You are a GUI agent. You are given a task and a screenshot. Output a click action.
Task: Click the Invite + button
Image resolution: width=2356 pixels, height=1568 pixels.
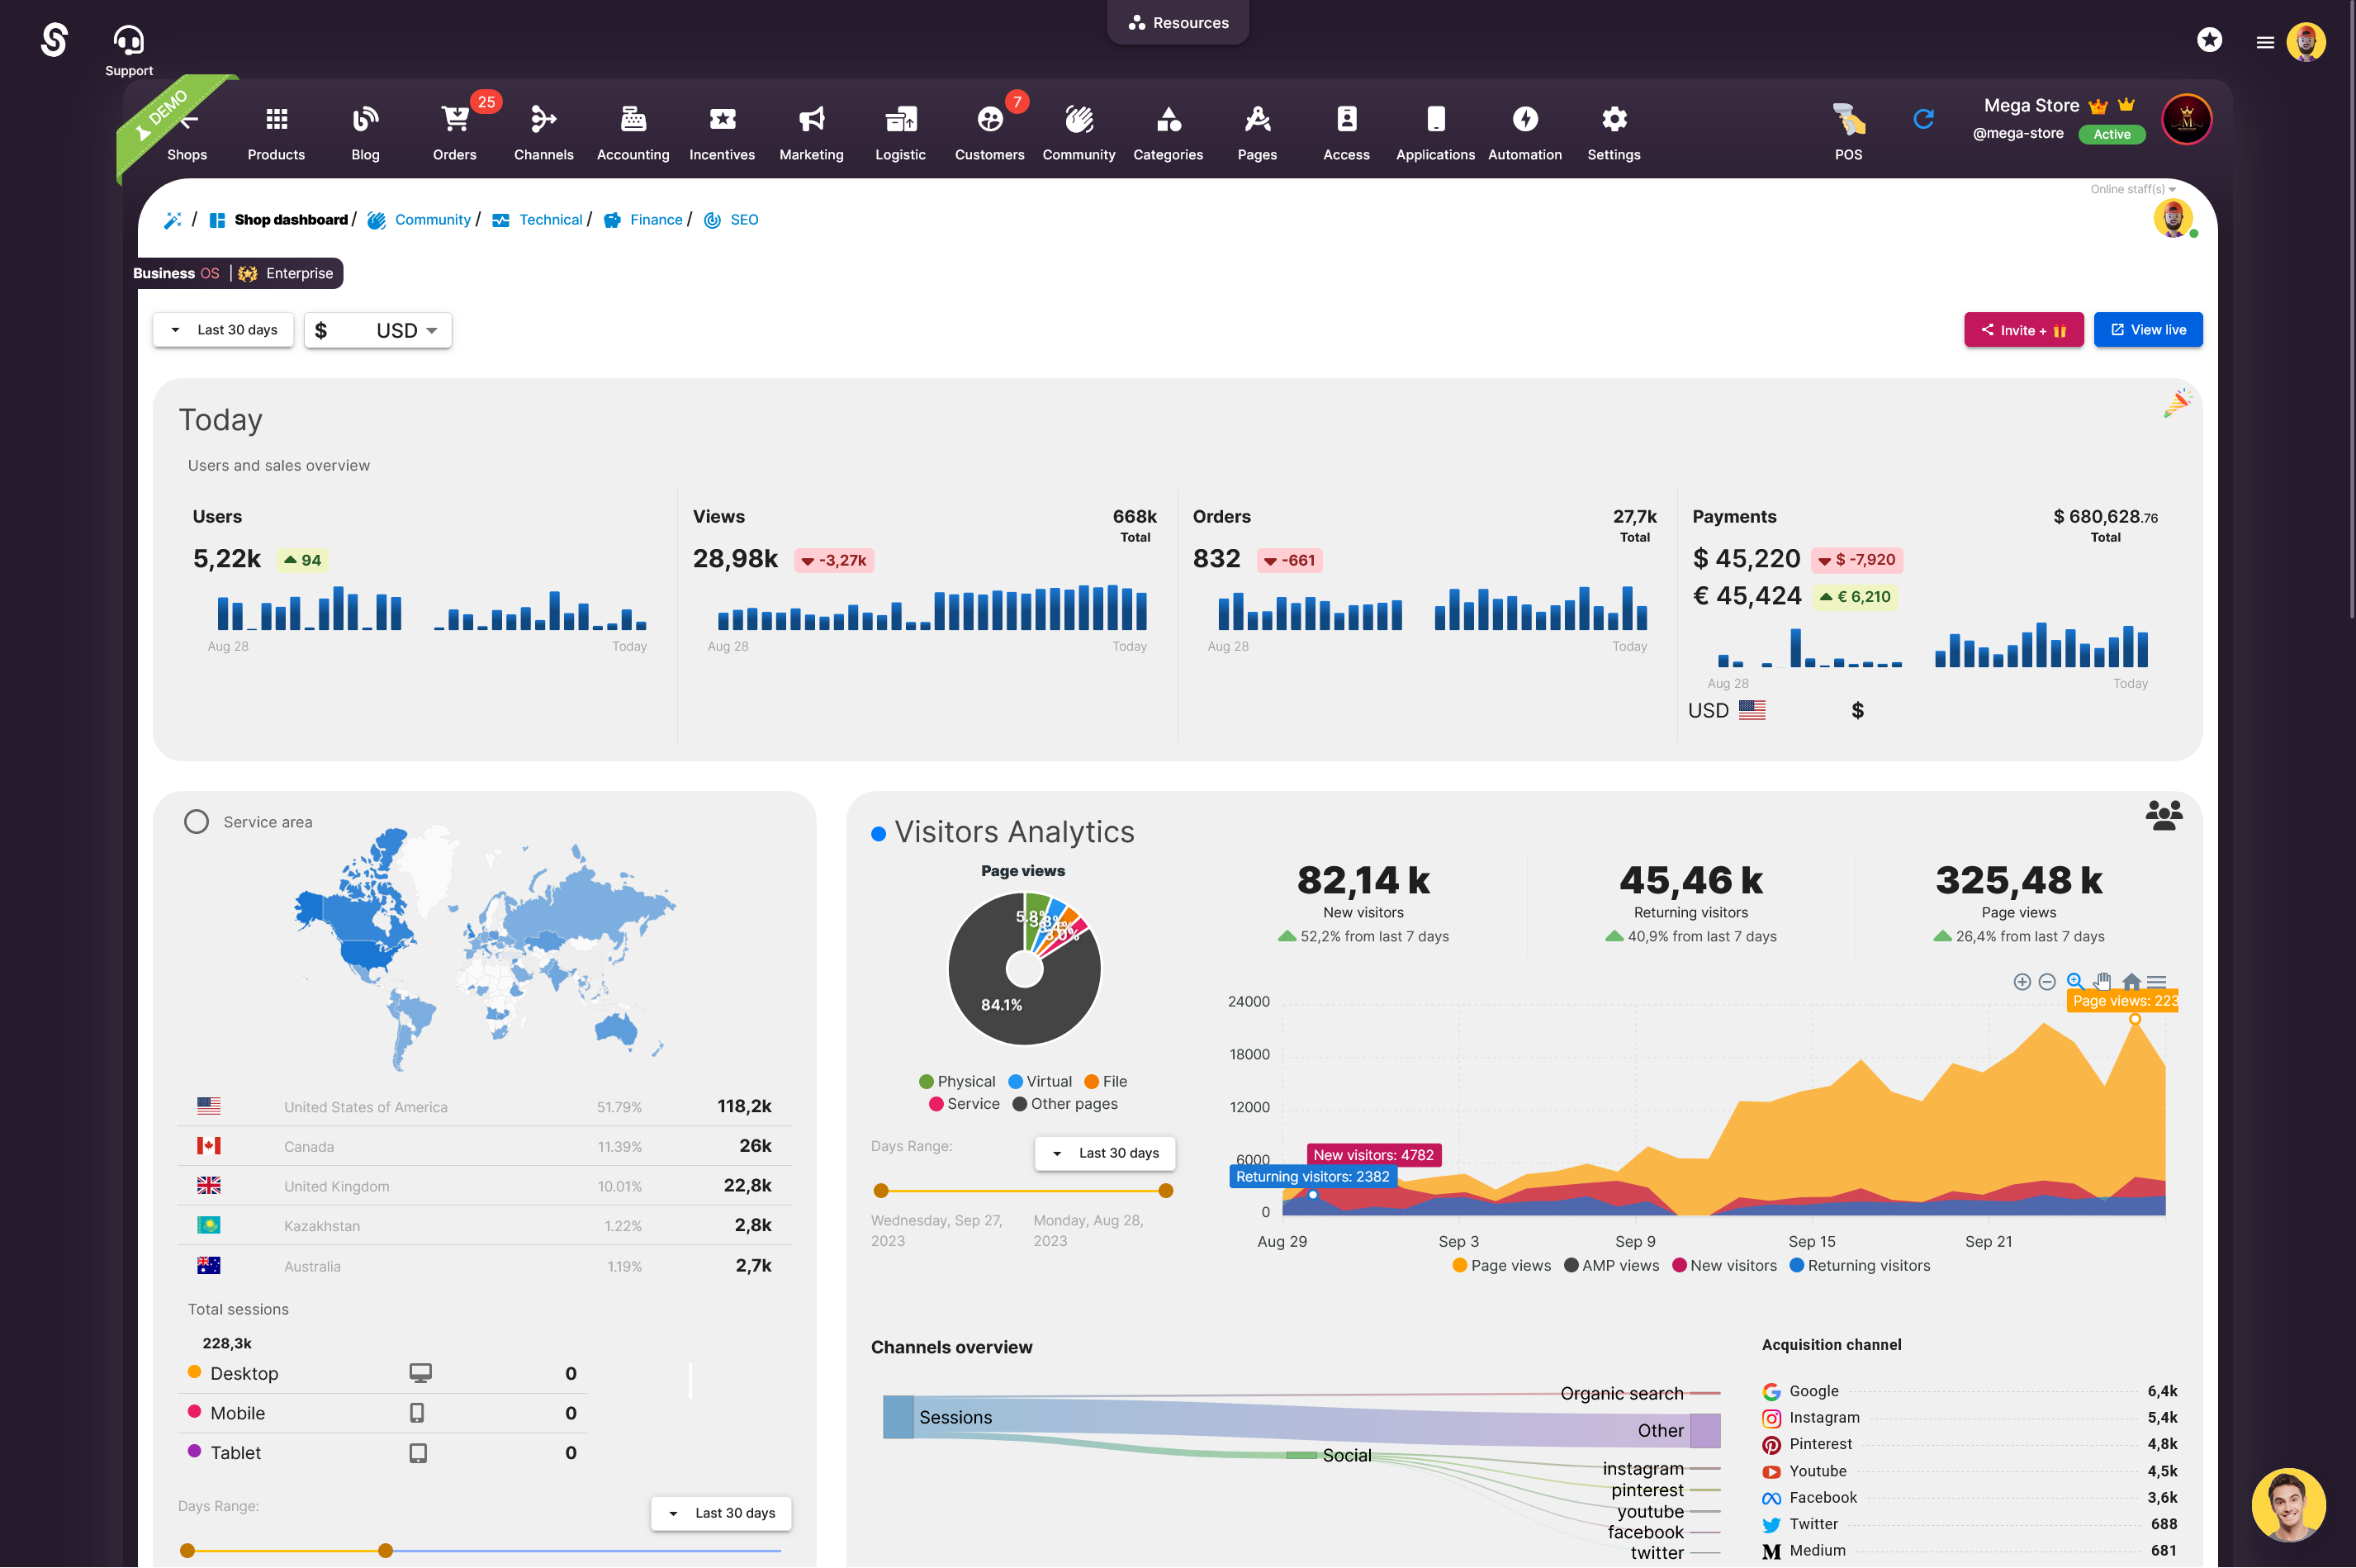(2023, 329)
